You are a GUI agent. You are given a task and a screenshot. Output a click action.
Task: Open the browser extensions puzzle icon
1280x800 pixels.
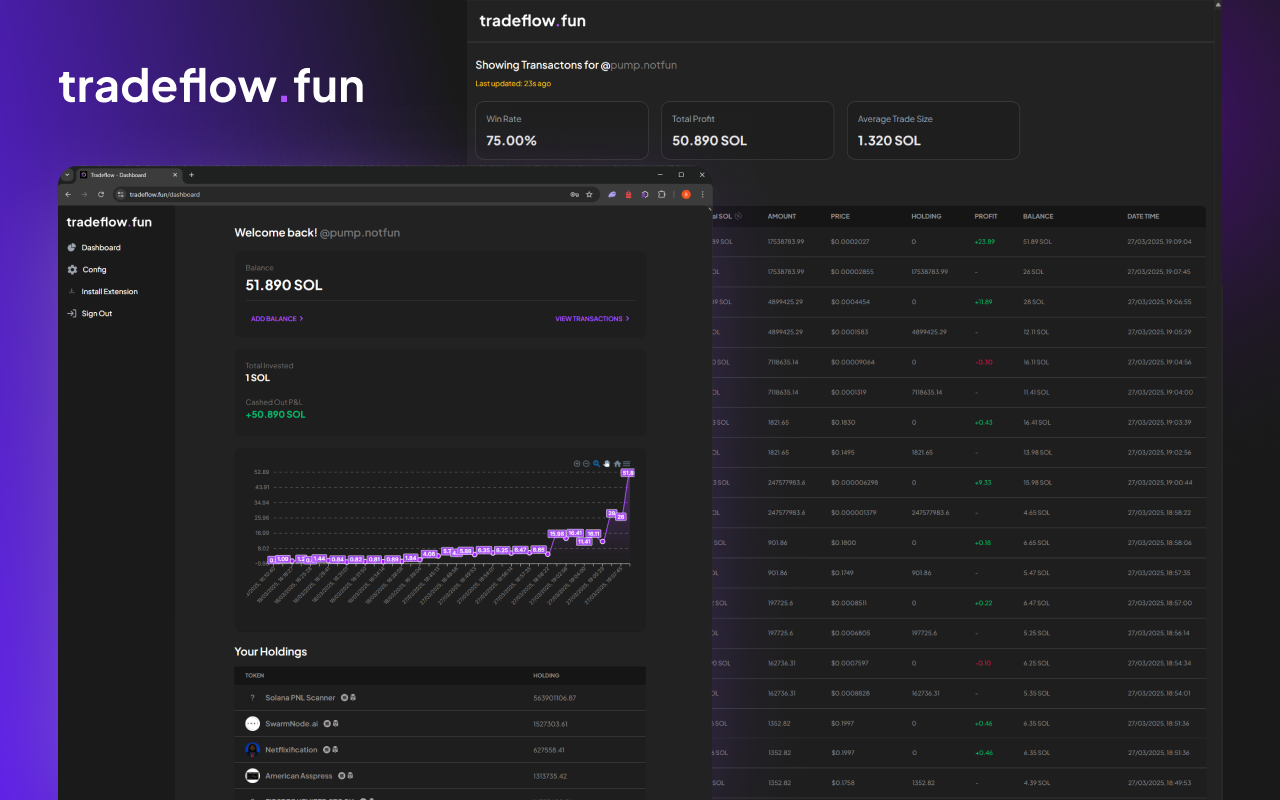[661, 194]
